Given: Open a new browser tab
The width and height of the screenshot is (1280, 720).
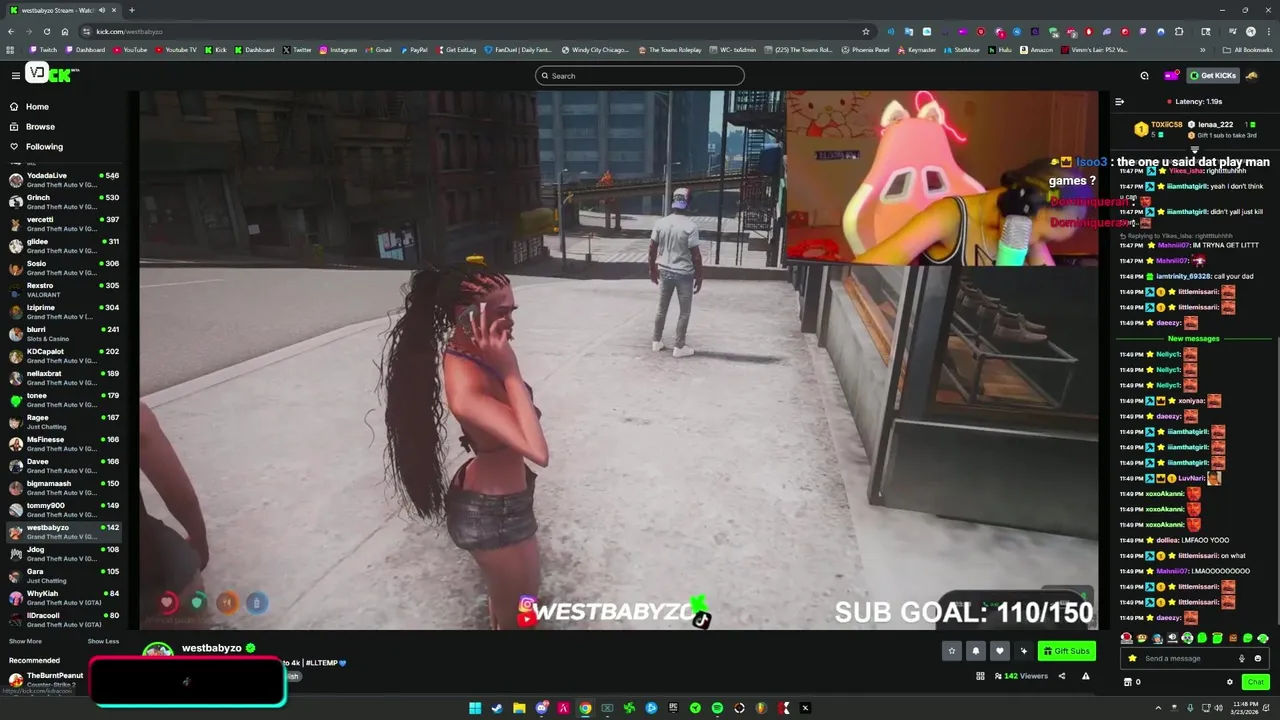Looking at the screenshot, I should [x=131, y=10].
